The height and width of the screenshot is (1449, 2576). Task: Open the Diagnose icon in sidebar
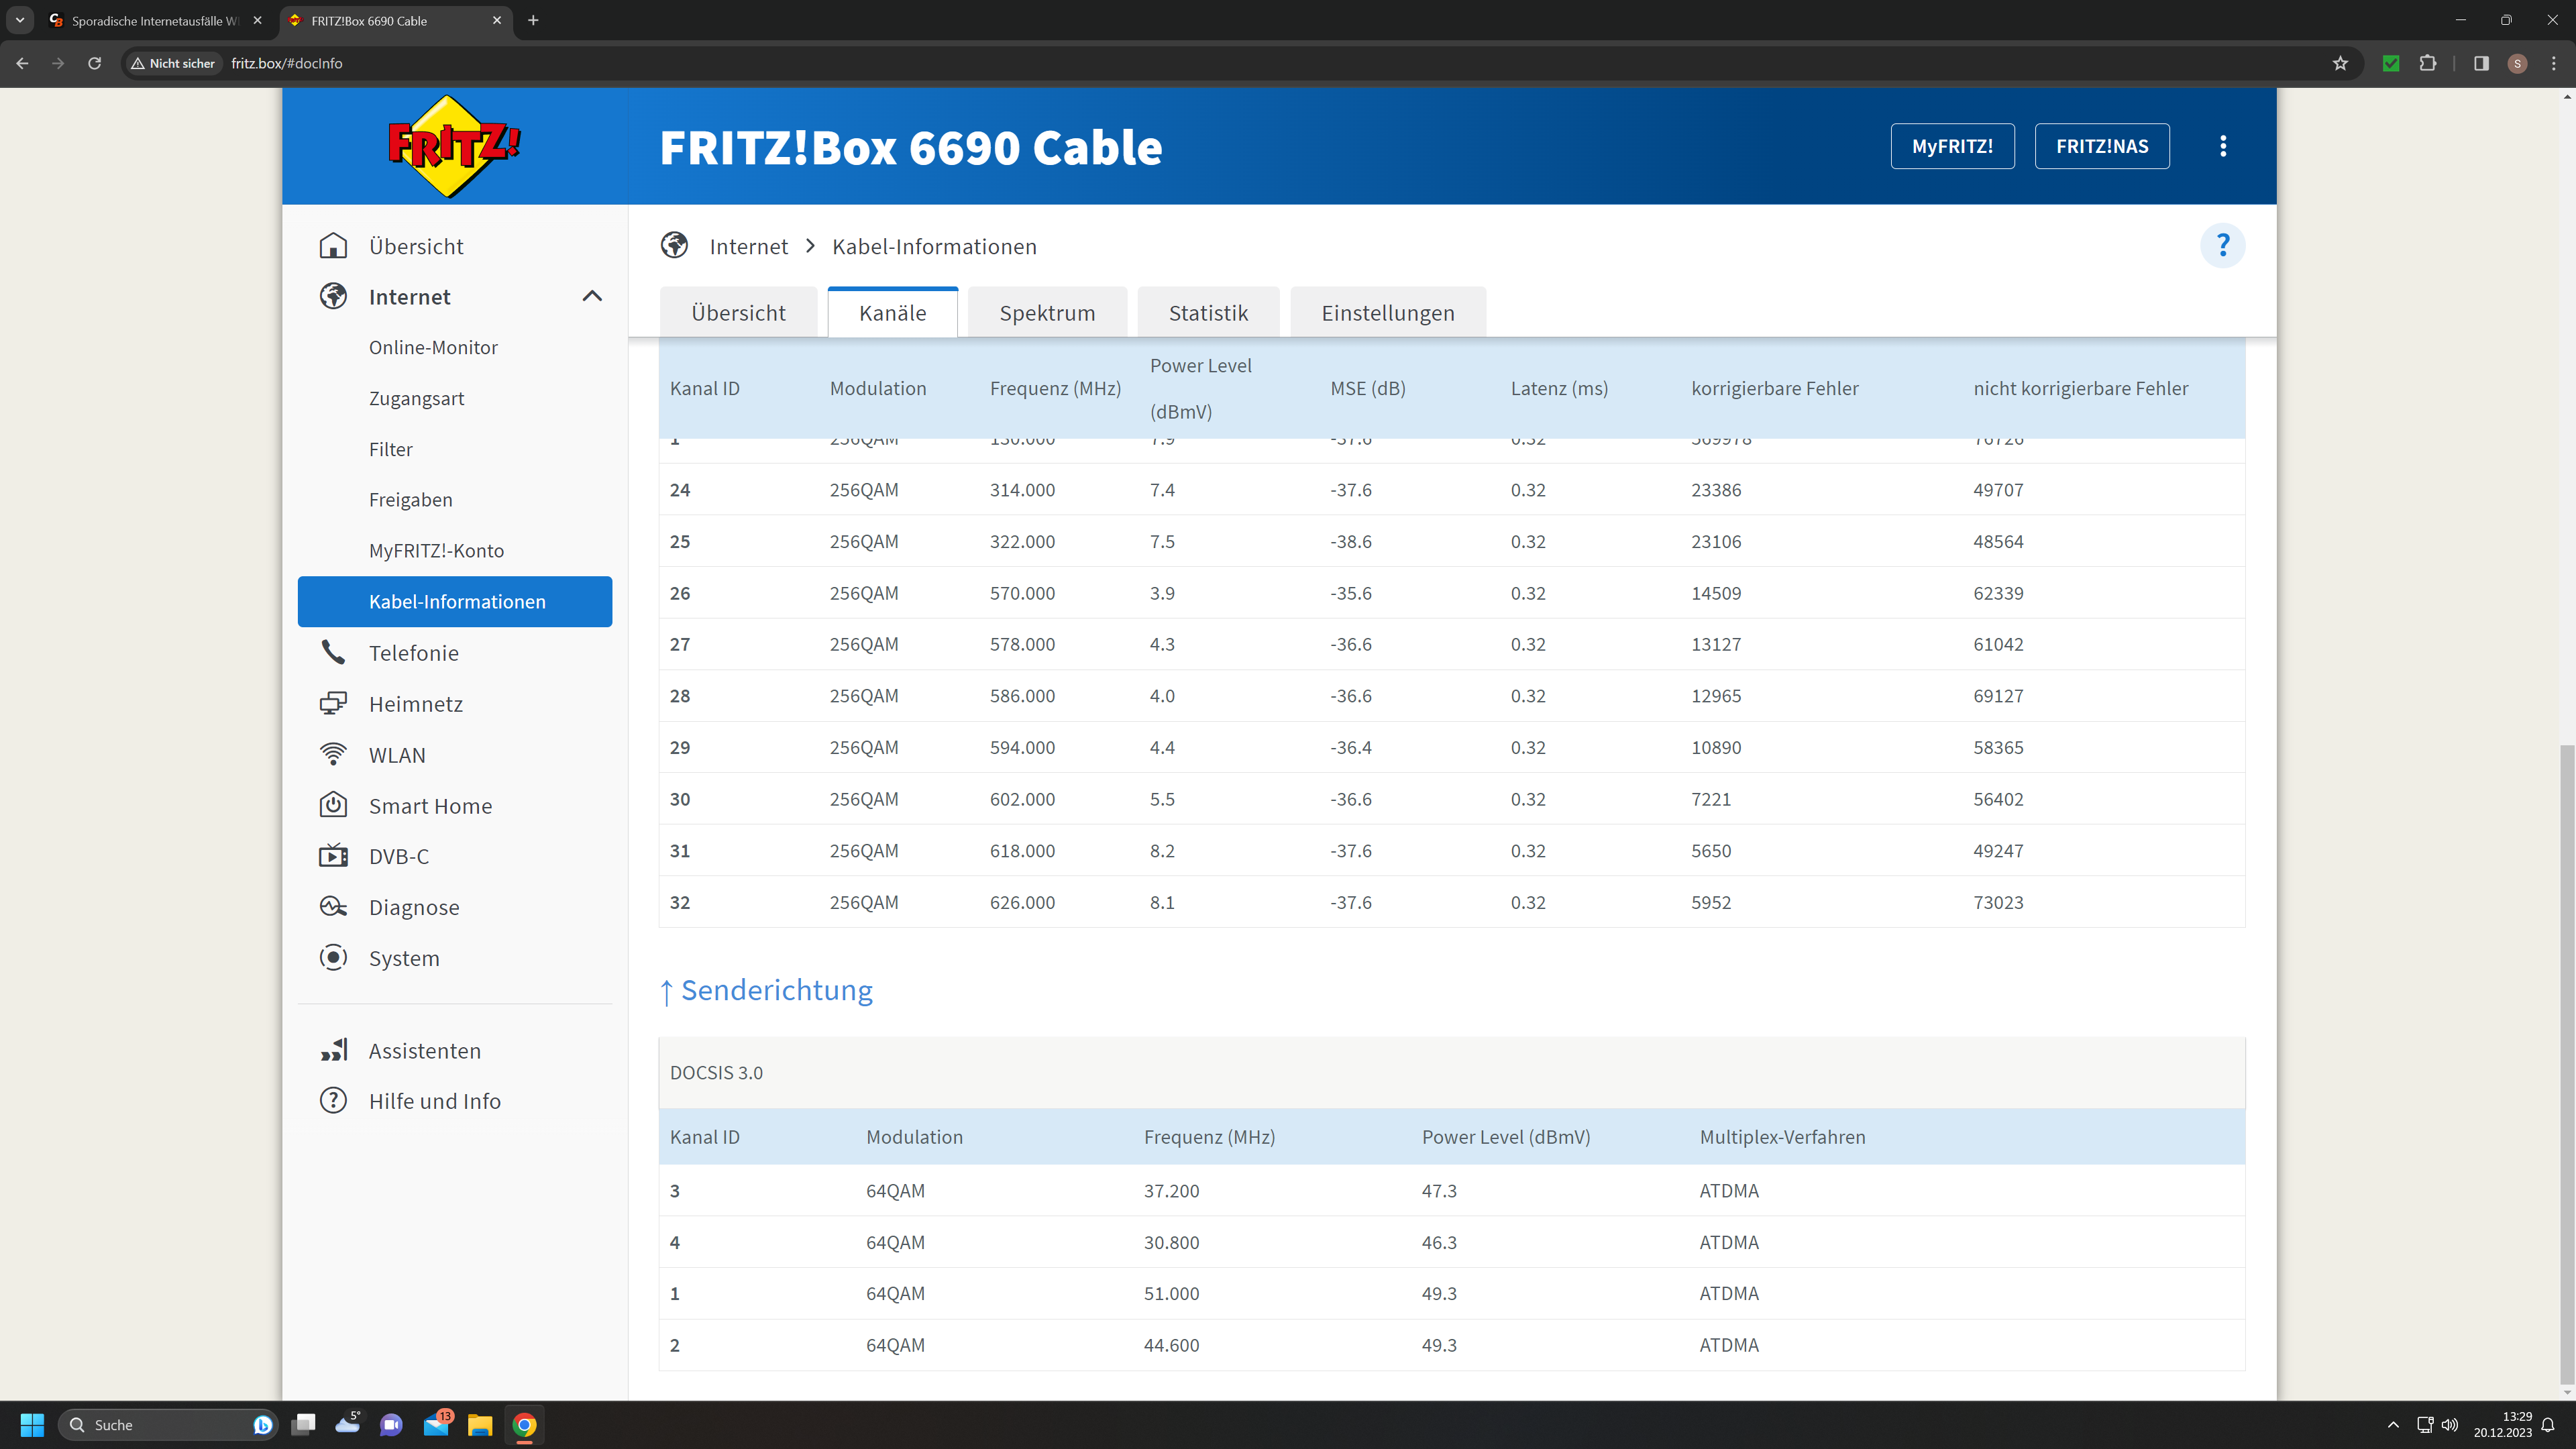pyautogui.click(x=333, y=907)
